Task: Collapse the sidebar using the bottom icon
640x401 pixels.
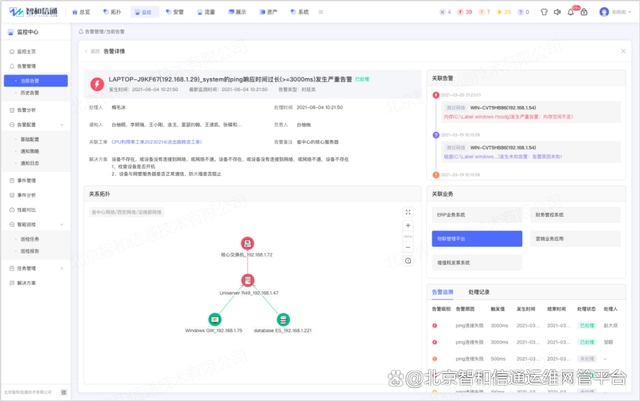Action: click(x=64, y=392)
